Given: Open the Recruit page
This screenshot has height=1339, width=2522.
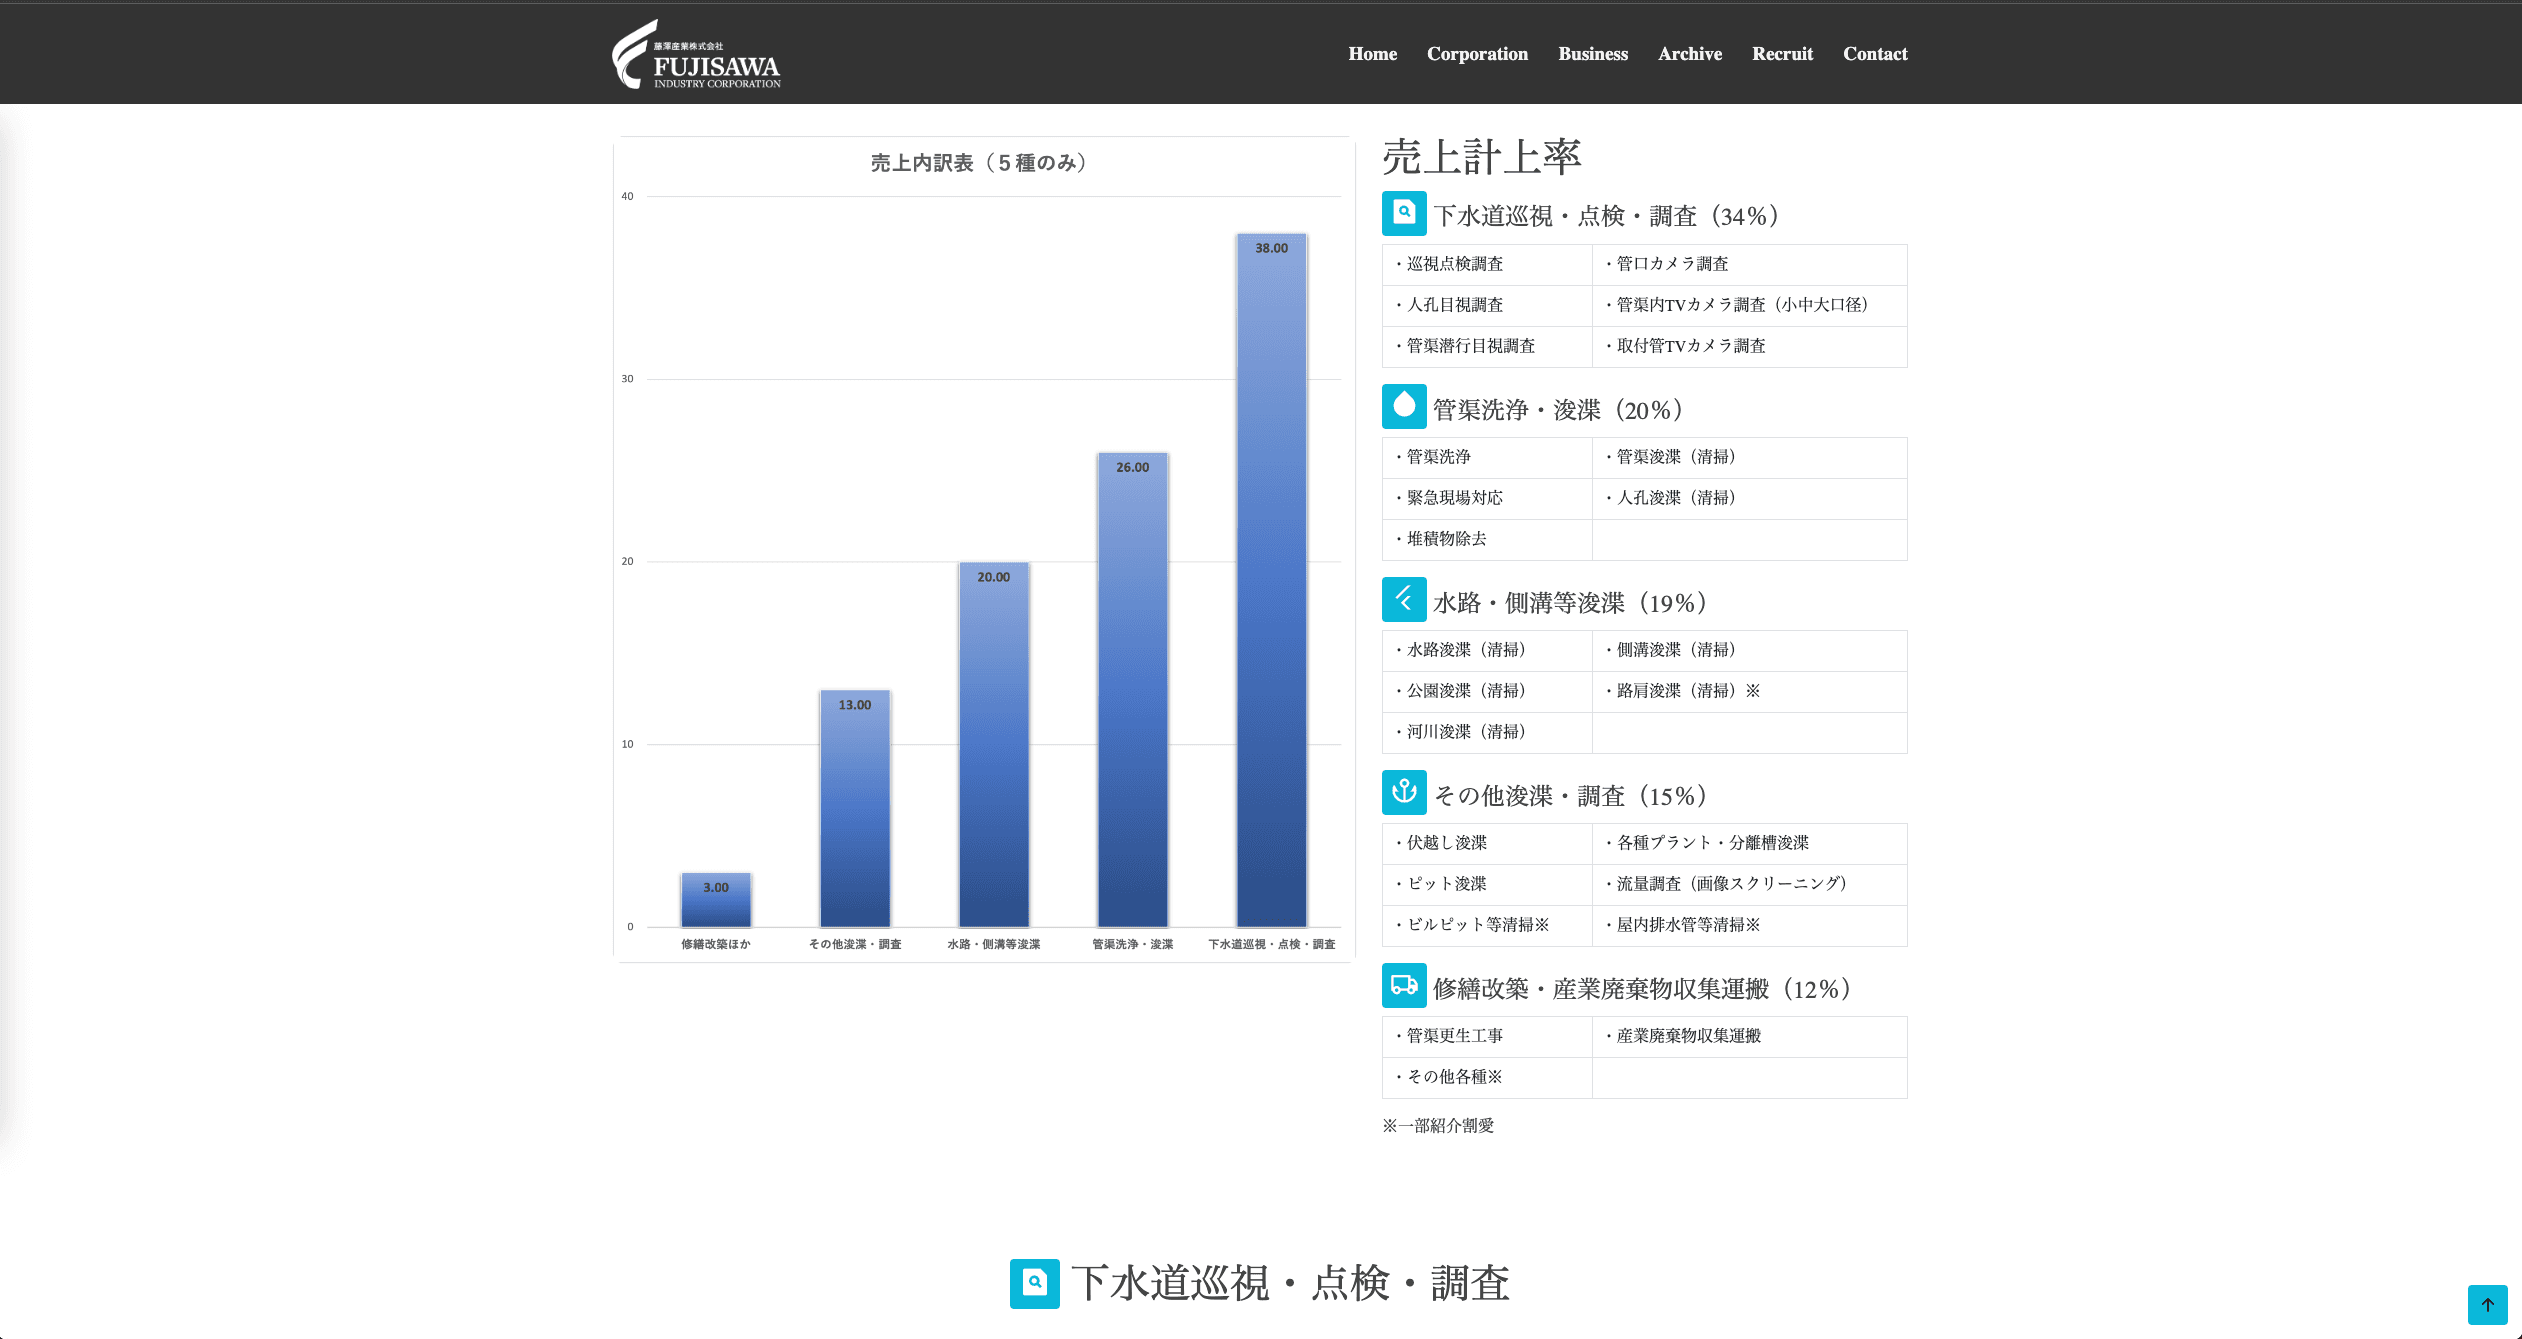Looking at the screenshot, I should tap(1782, 54).
